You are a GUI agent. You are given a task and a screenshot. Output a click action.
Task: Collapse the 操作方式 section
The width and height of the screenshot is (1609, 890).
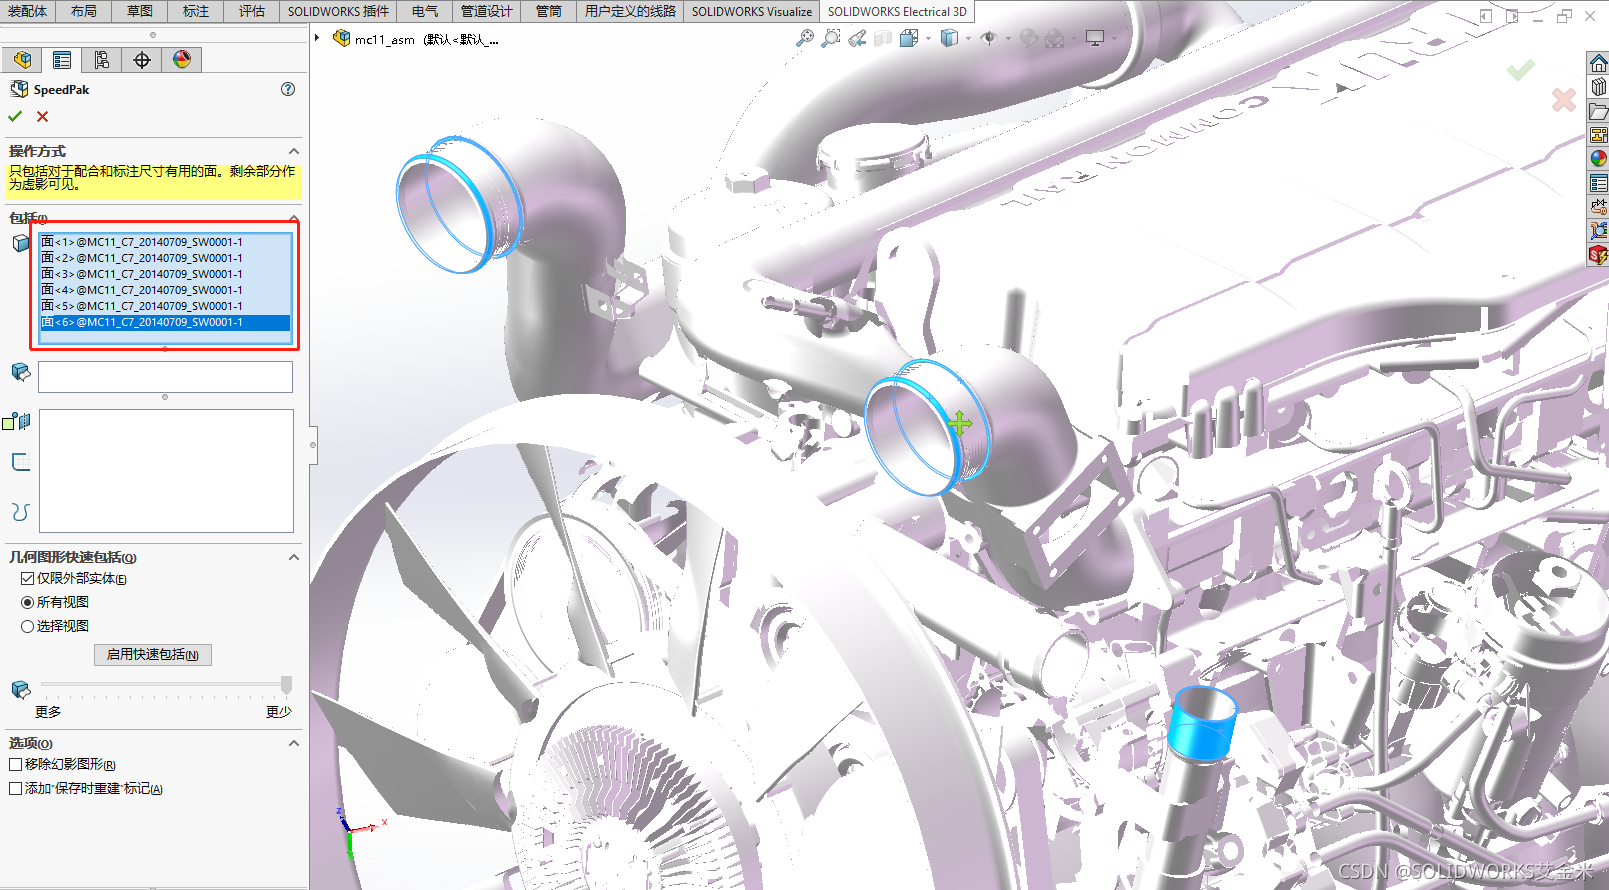tap(294, 151)
